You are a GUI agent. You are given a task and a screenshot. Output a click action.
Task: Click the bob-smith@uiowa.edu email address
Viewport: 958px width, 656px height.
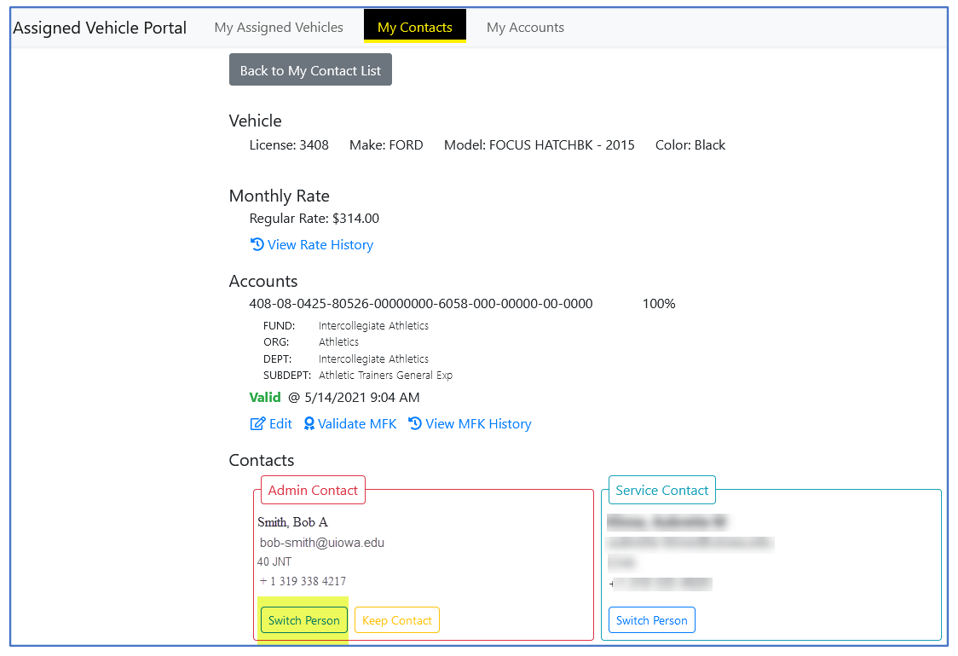[x=322, y=543]
